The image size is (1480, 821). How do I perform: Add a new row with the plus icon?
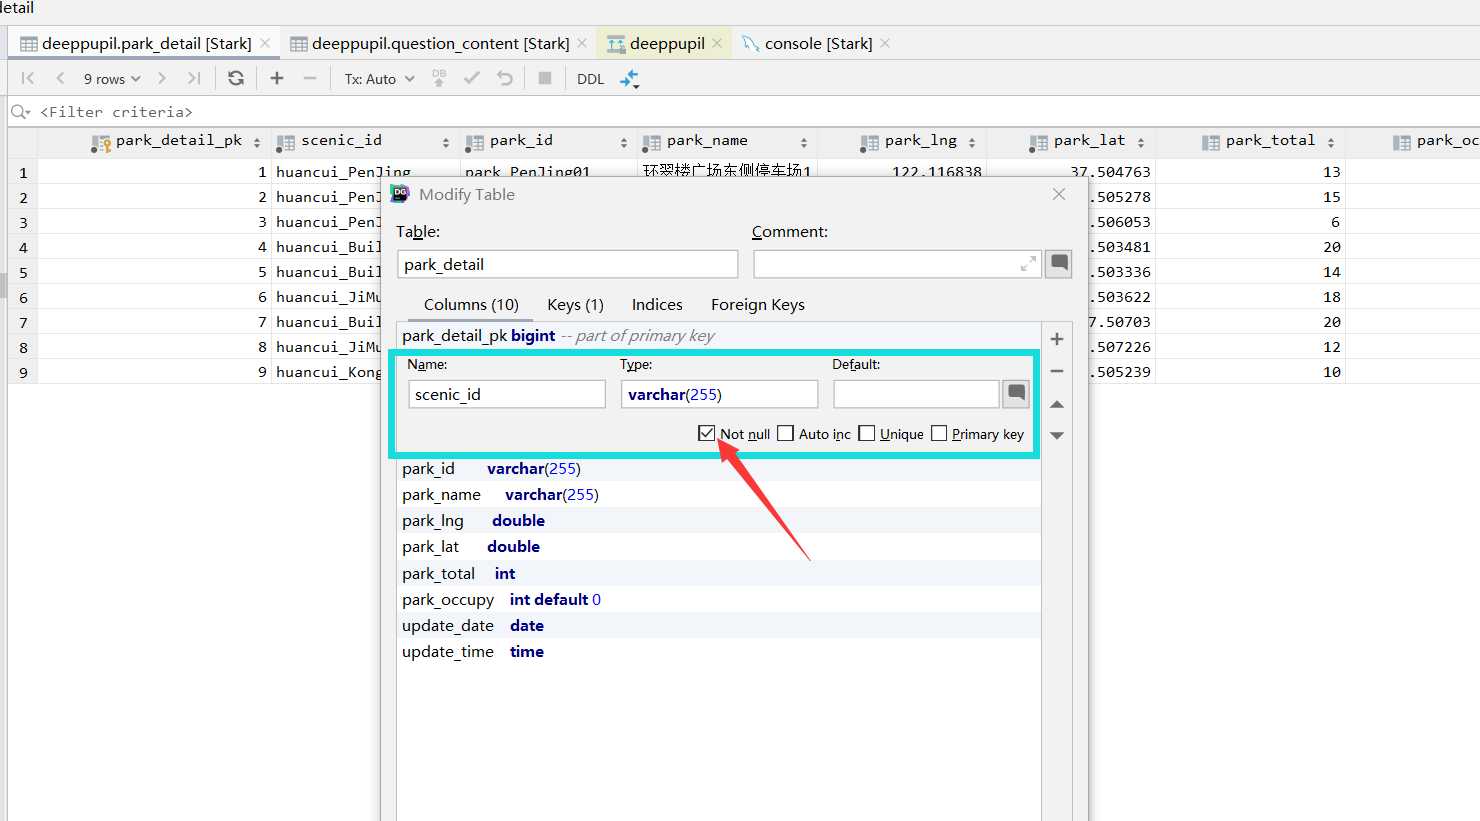coord(277,78)
